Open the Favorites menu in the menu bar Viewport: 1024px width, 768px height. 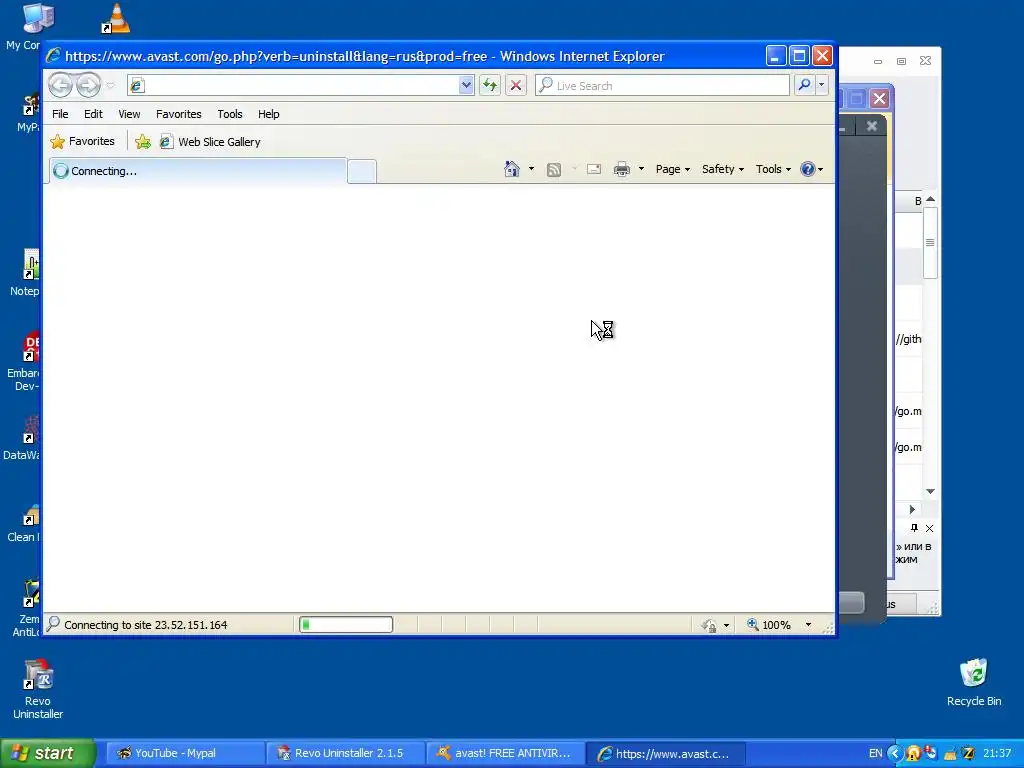pos(178,114)
